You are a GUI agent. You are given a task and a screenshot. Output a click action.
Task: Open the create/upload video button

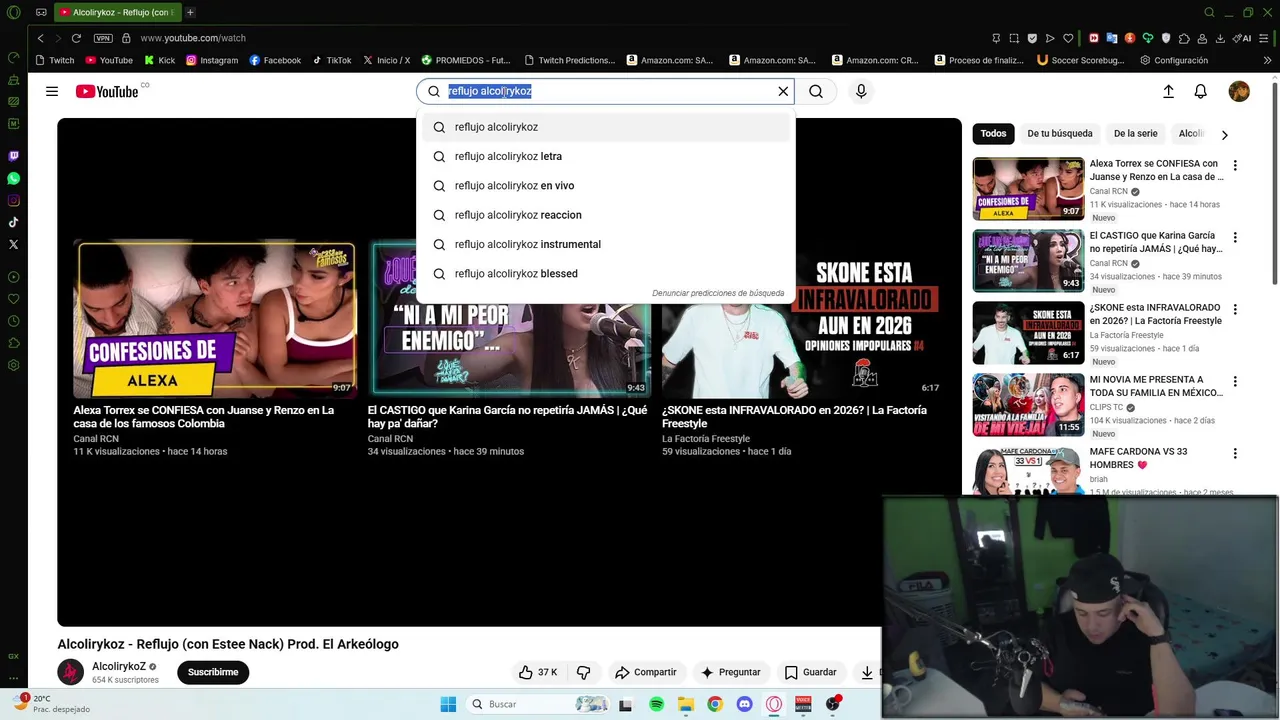pyautogui.click(x=1168, y=91)
